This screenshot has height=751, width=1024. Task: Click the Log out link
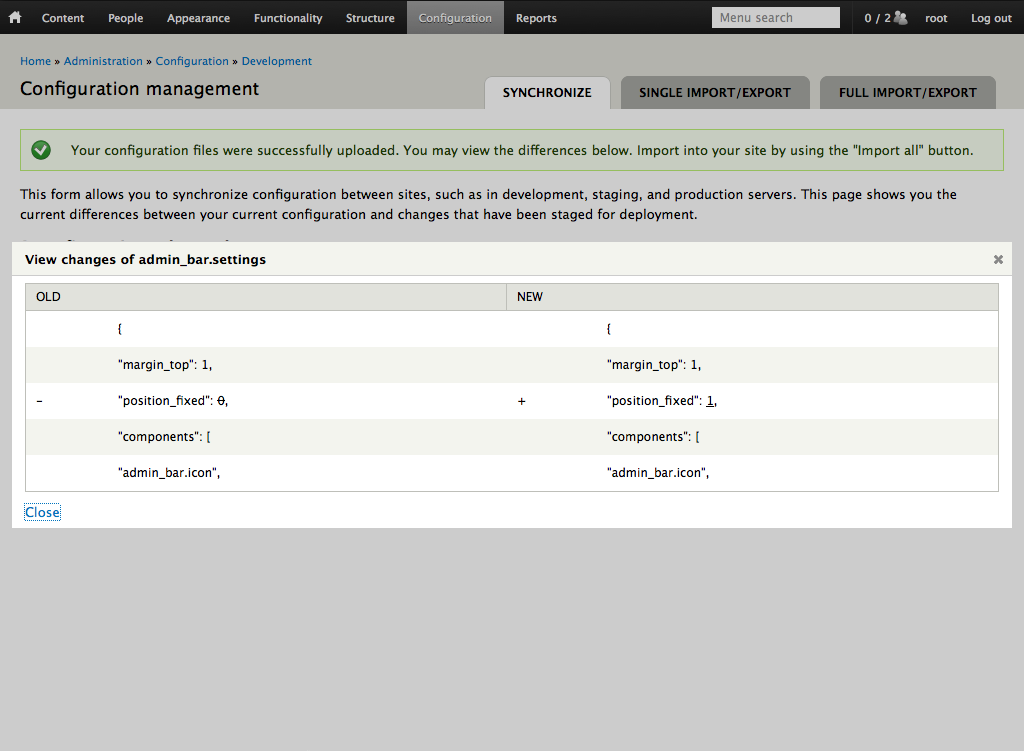[991, 18]
